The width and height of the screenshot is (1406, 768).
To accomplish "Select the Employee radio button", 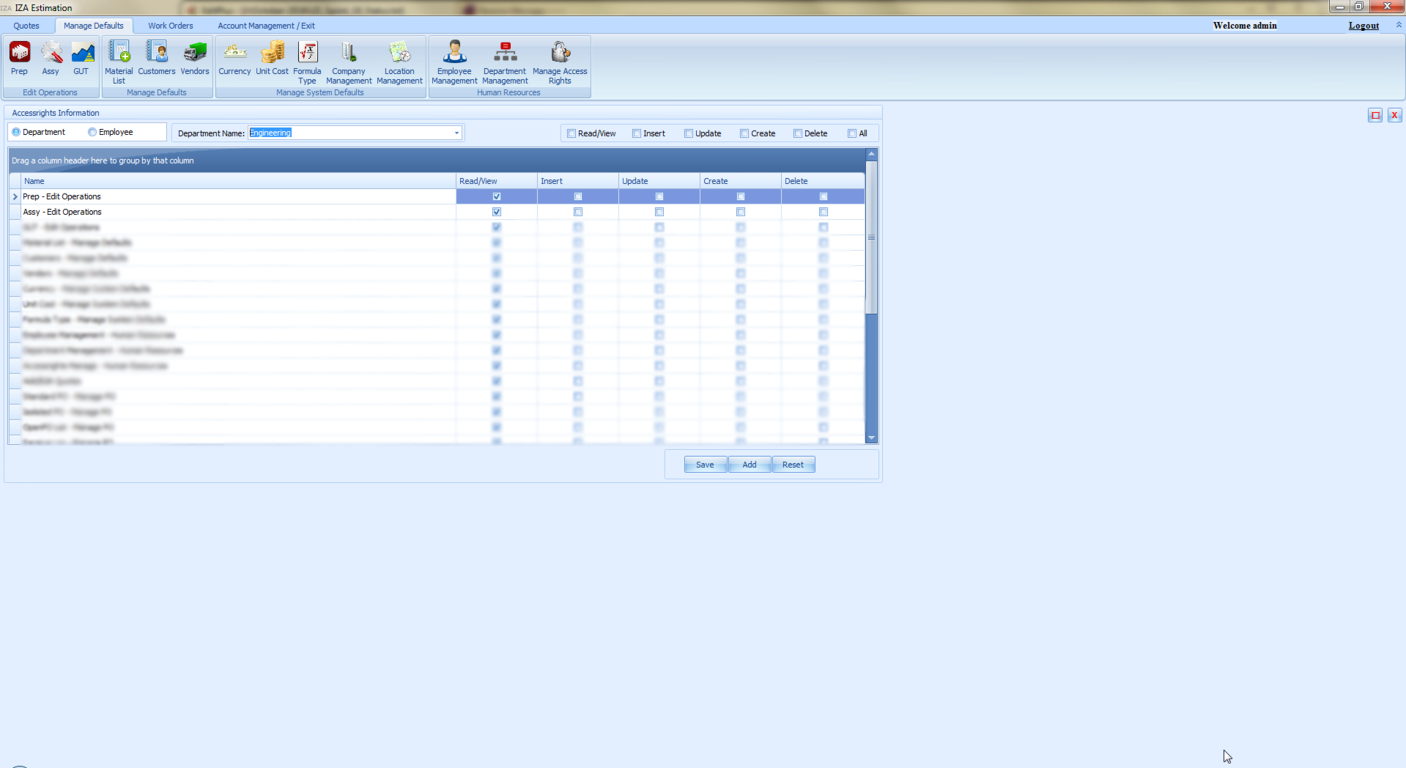I will tap(93, 132).
